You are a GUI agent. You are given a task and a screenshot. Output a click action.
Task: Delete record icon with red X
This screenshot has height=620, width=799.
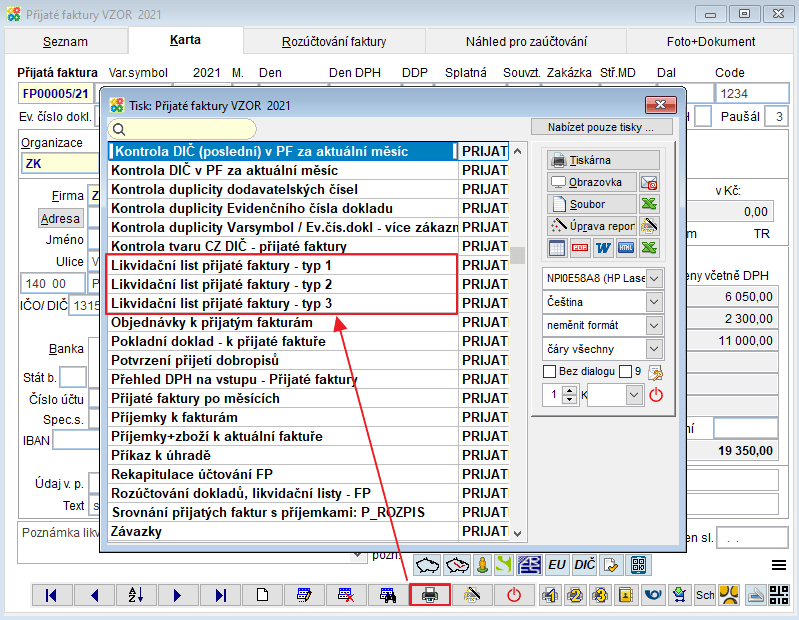[x=346, y=595]
